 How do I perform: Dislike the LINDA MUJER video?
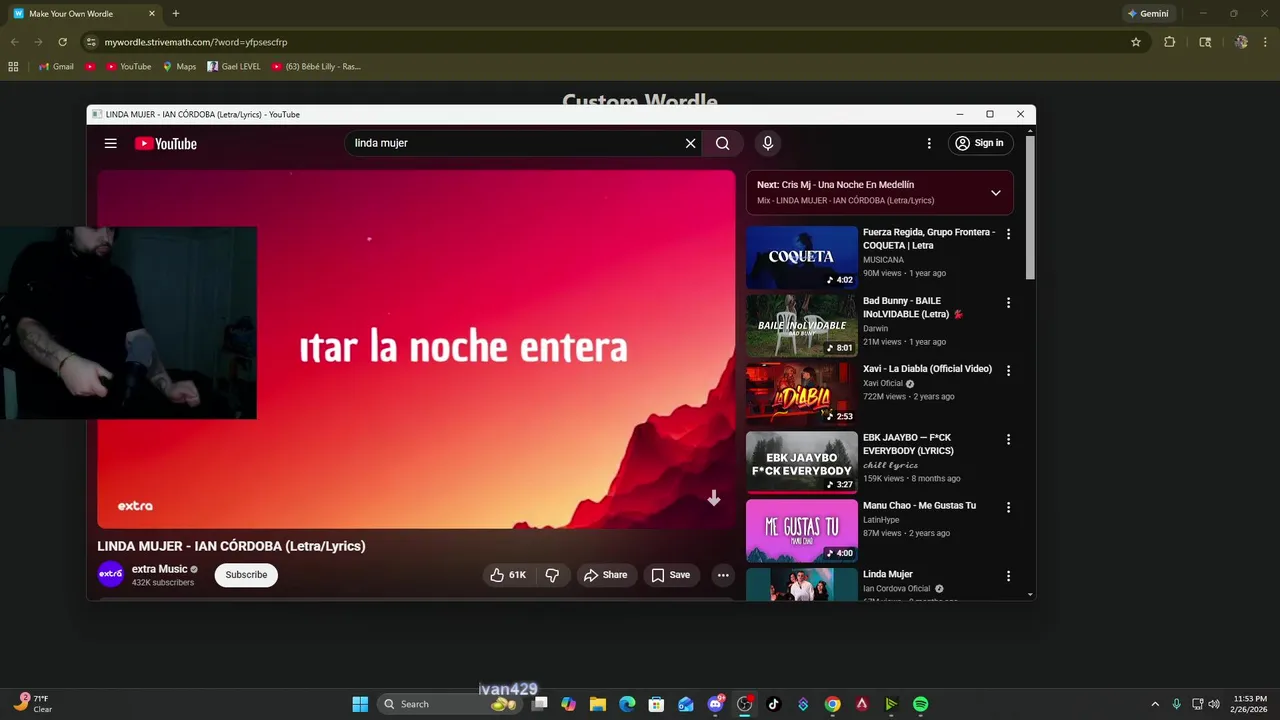click(552, 575)
